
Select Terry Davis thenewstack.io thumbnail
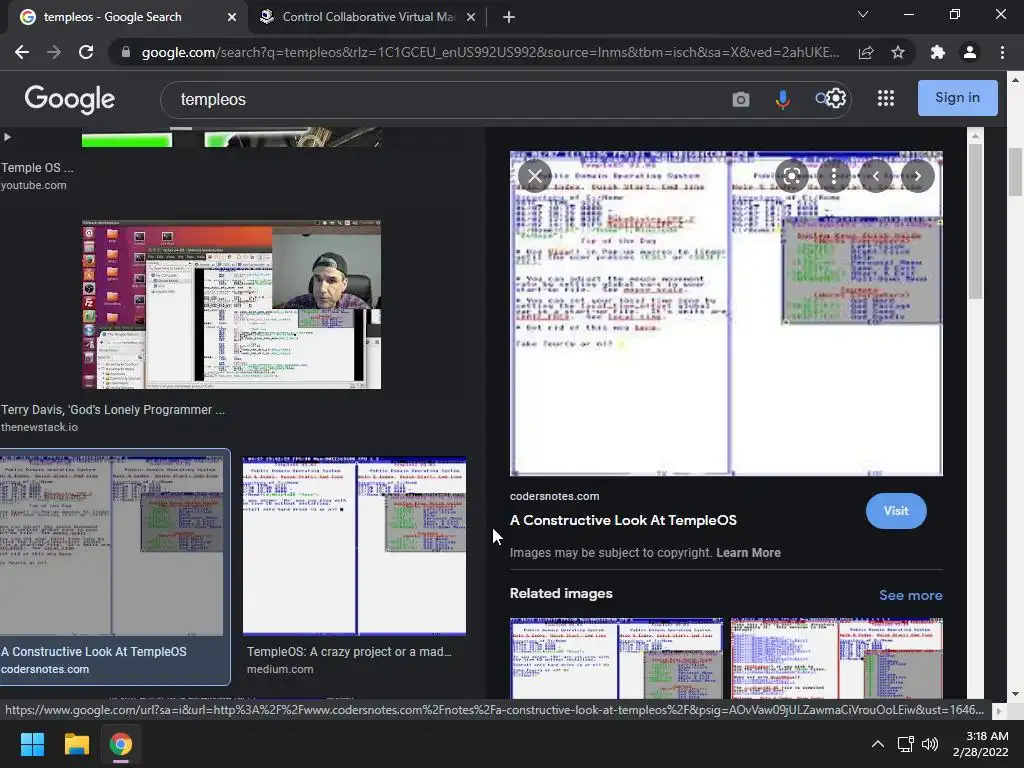pos(231,304)
